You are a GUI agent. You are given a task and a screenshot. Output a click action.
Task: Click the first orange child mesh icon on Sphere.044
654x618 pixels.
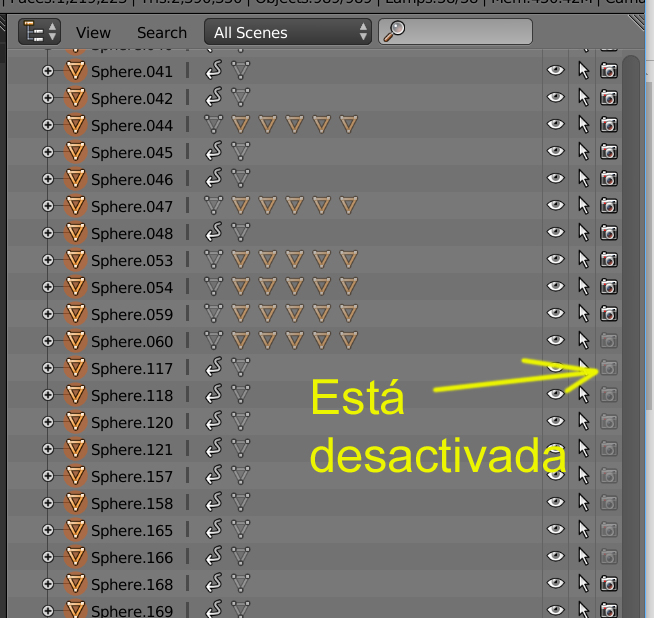(x=241, y=125)
